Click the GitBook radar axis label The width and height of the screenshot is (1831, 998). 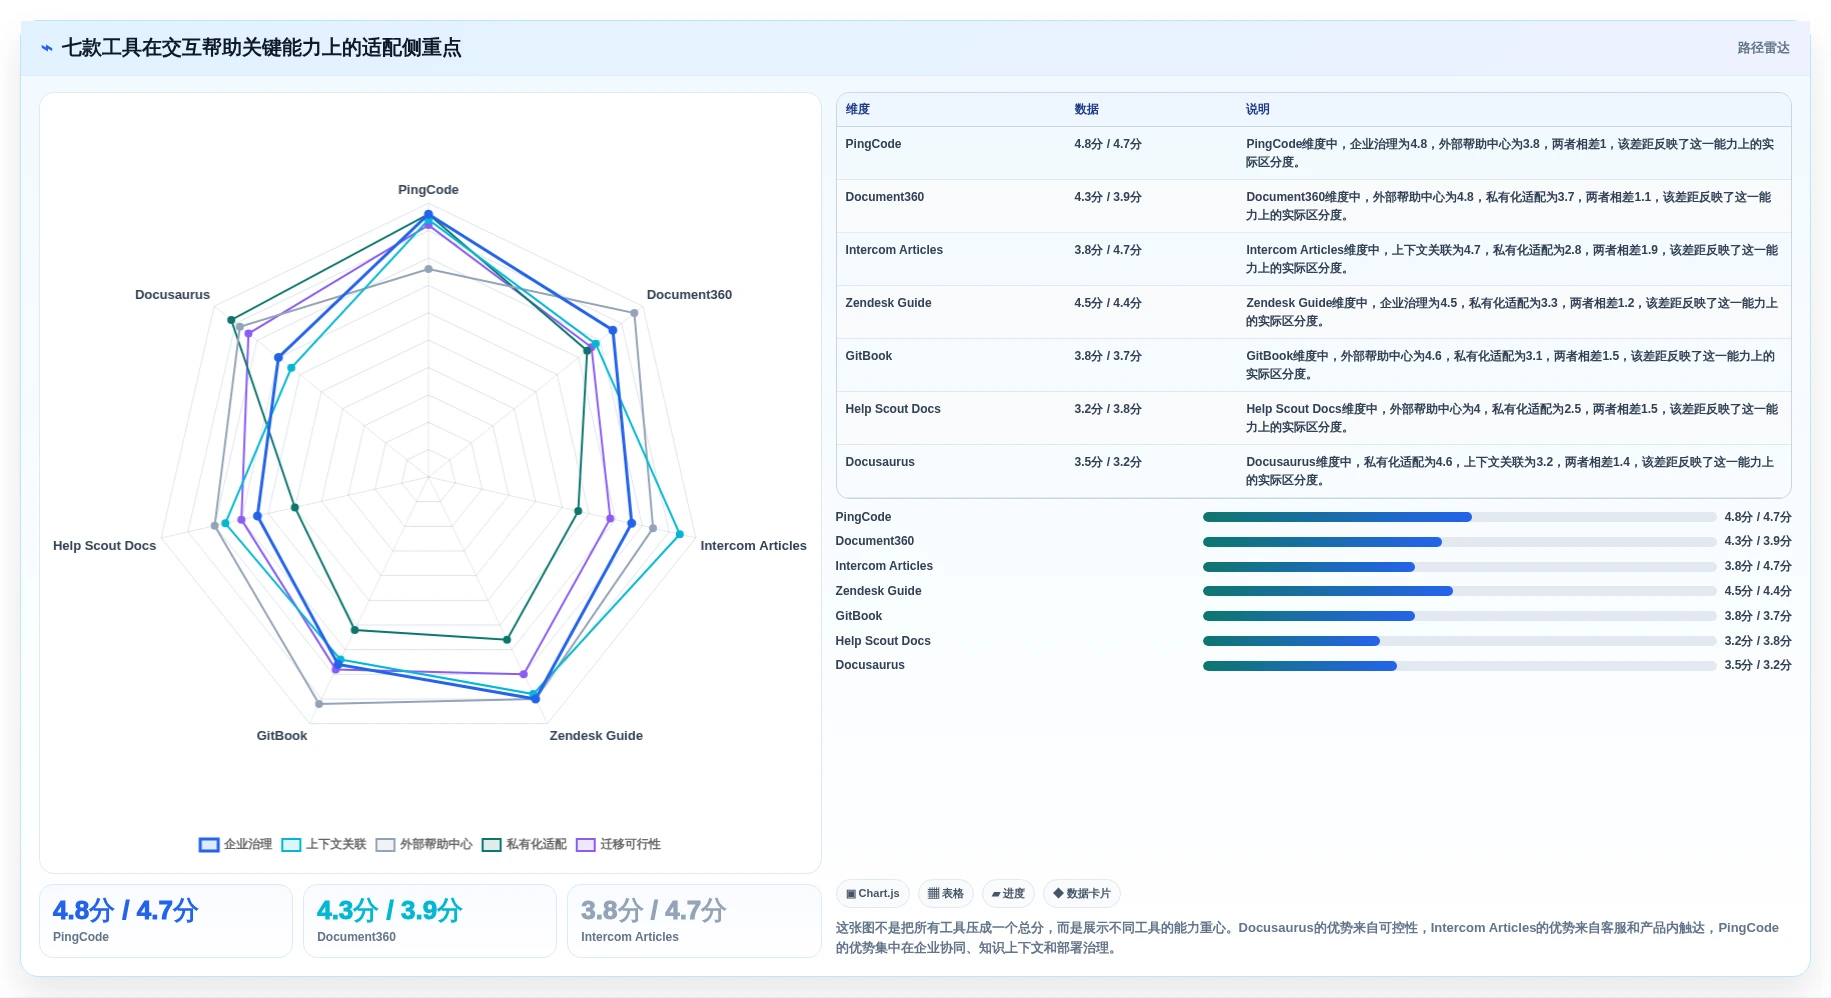(x=282, y=736)
